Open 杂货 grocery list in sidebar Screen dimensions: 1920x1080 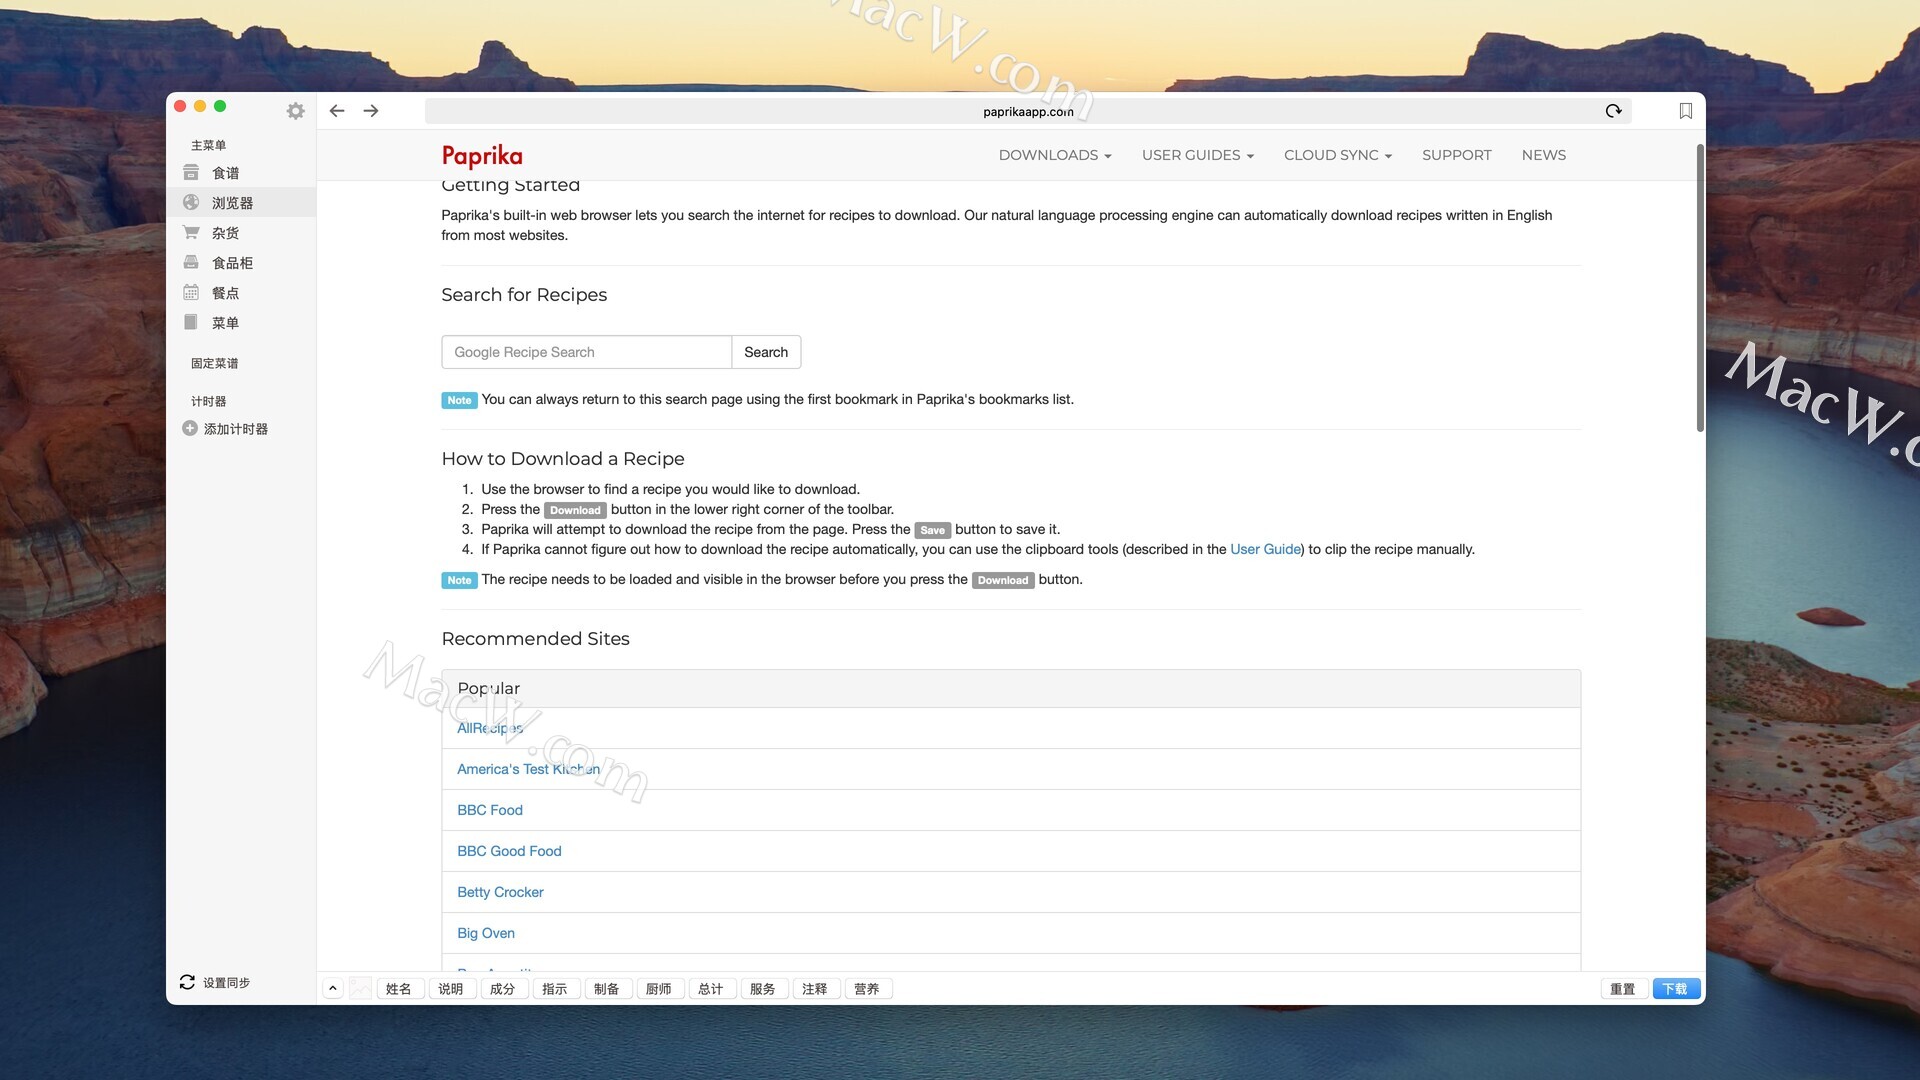pyautogui.click(x=241, y=233)
